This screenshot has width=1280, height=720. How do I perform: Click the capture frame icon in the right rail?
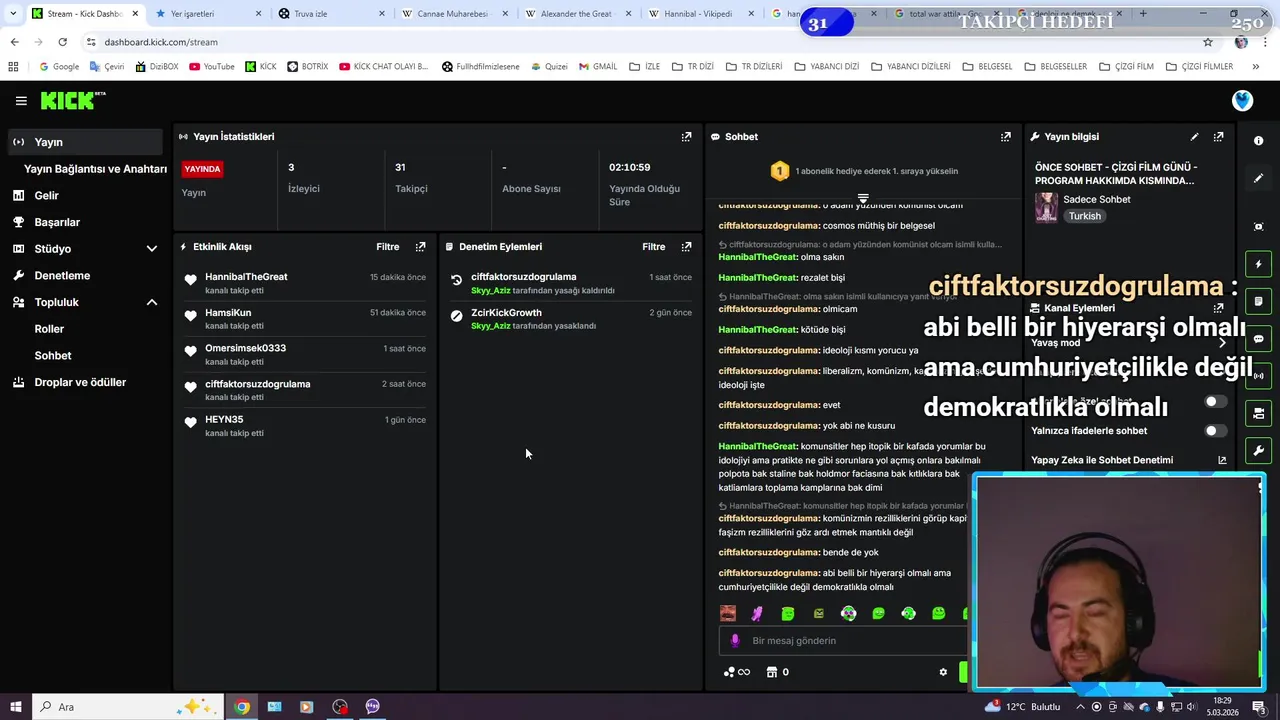(x=1258, y=227)
